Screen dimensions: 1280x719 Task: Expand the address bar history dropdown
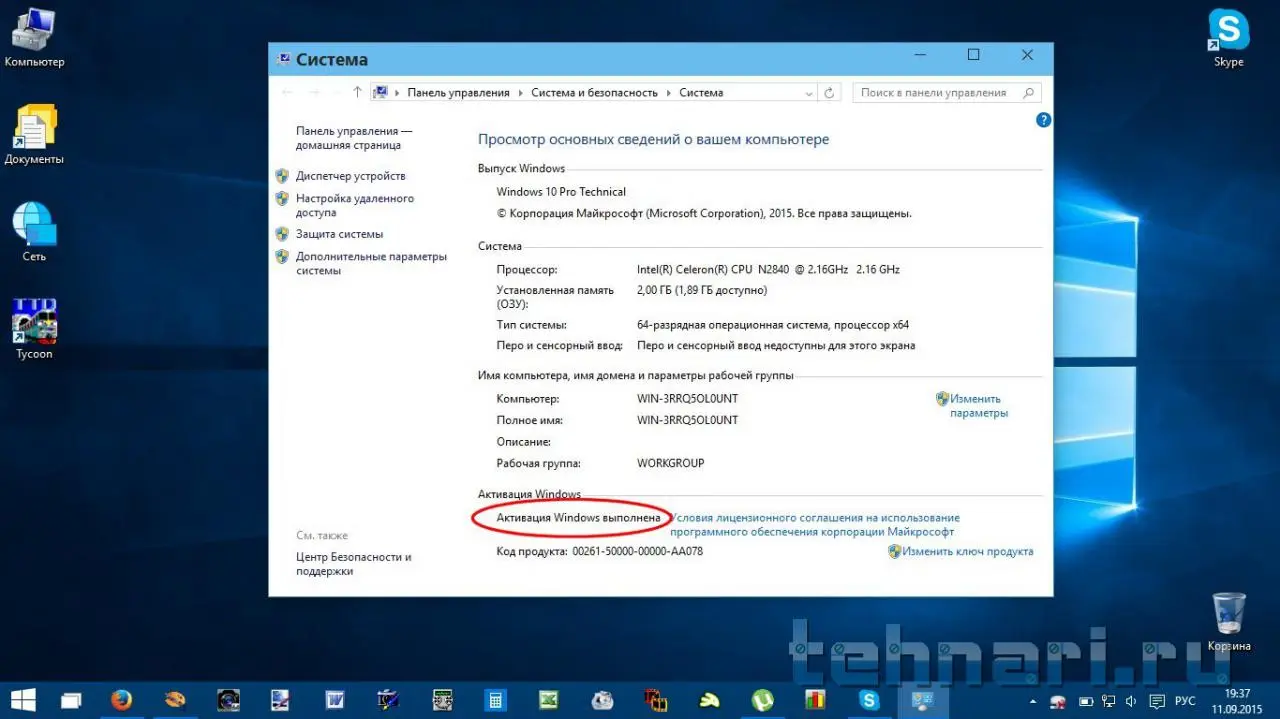coord(809,93)
